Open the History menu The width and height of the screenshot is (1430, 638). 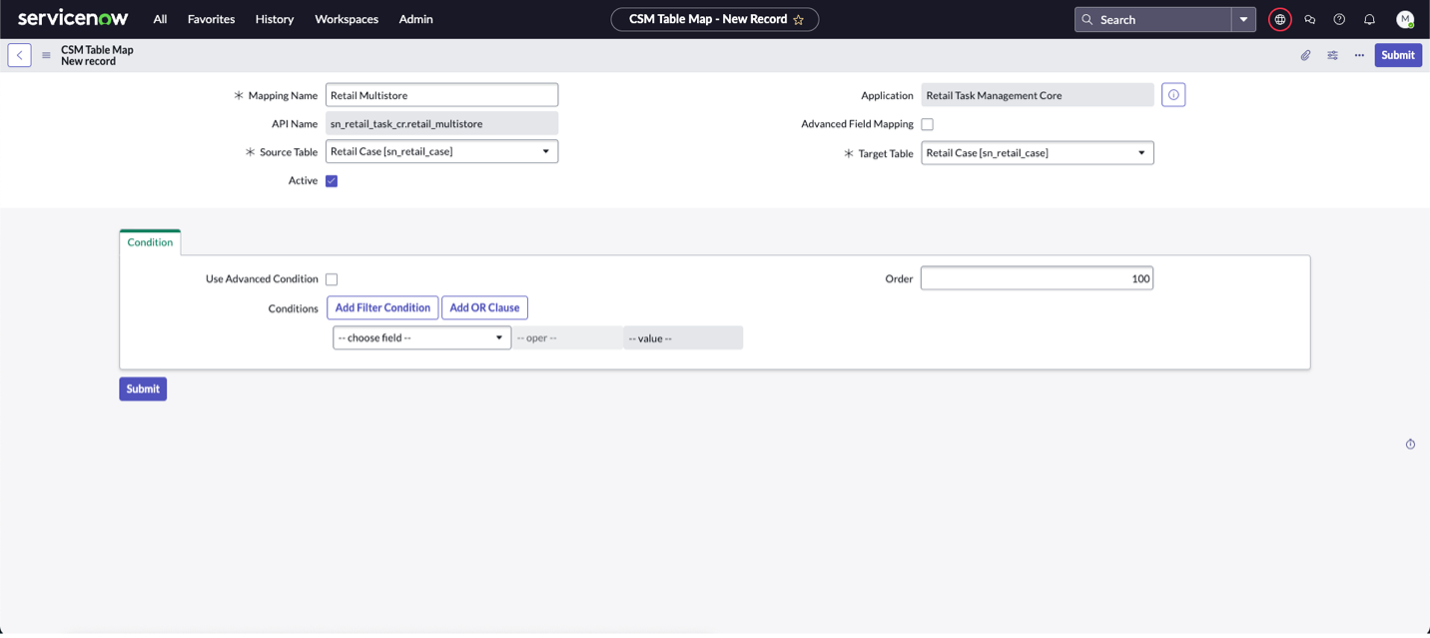(274, 19)
